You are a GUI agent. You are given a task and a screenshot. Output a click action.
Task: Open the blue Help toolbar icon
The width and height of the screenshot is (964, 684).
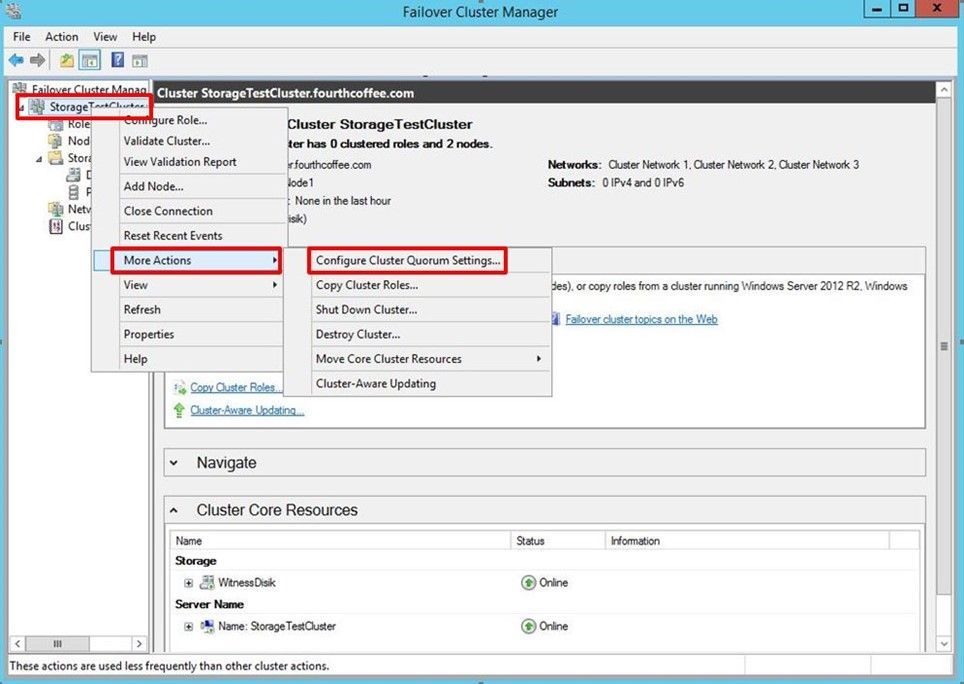click(117, 60)
